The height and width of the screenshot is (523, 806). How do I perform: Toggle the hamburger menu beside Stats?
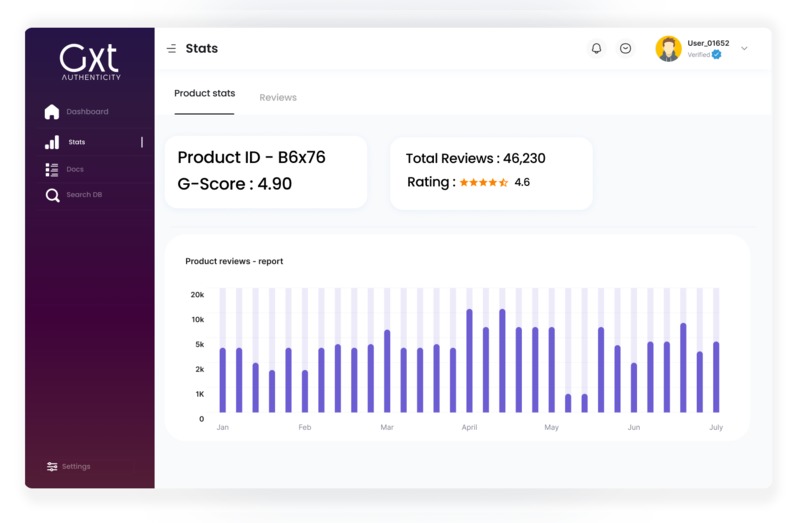[171, 48]
